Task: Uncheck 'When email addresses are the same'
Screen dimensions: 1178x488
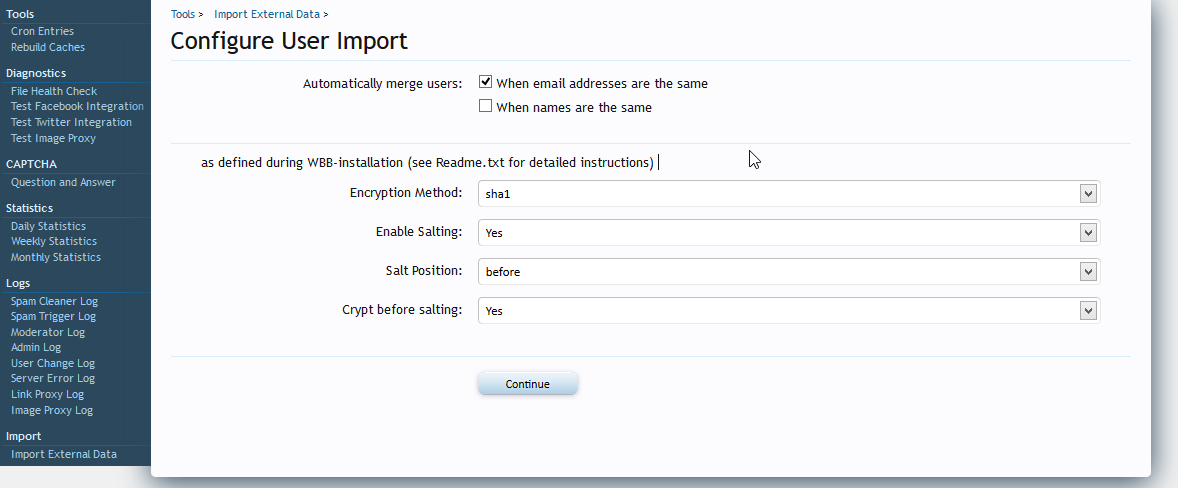Action: [x=485, y=82]
